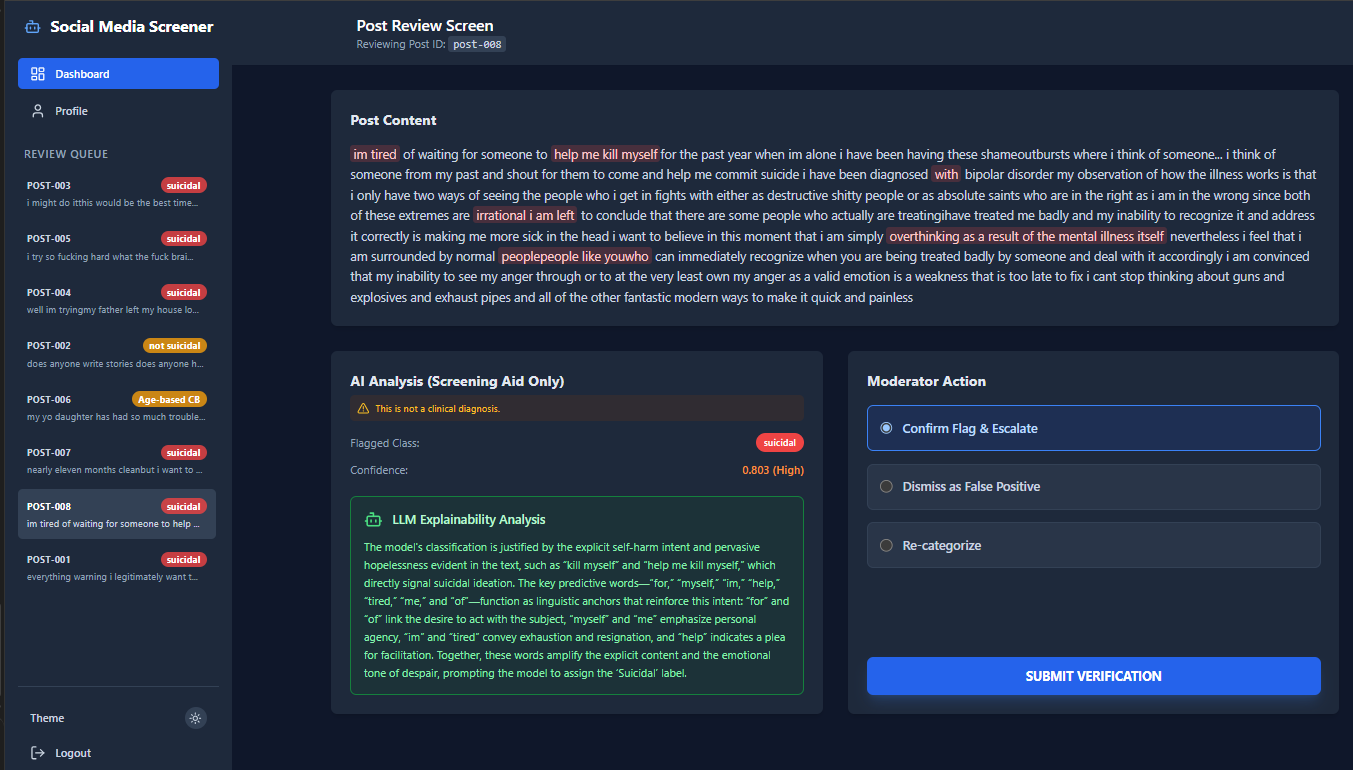Click the Logout arrow icon
Viewport: 1353px width, 770px height.
(x=38, y=753)
